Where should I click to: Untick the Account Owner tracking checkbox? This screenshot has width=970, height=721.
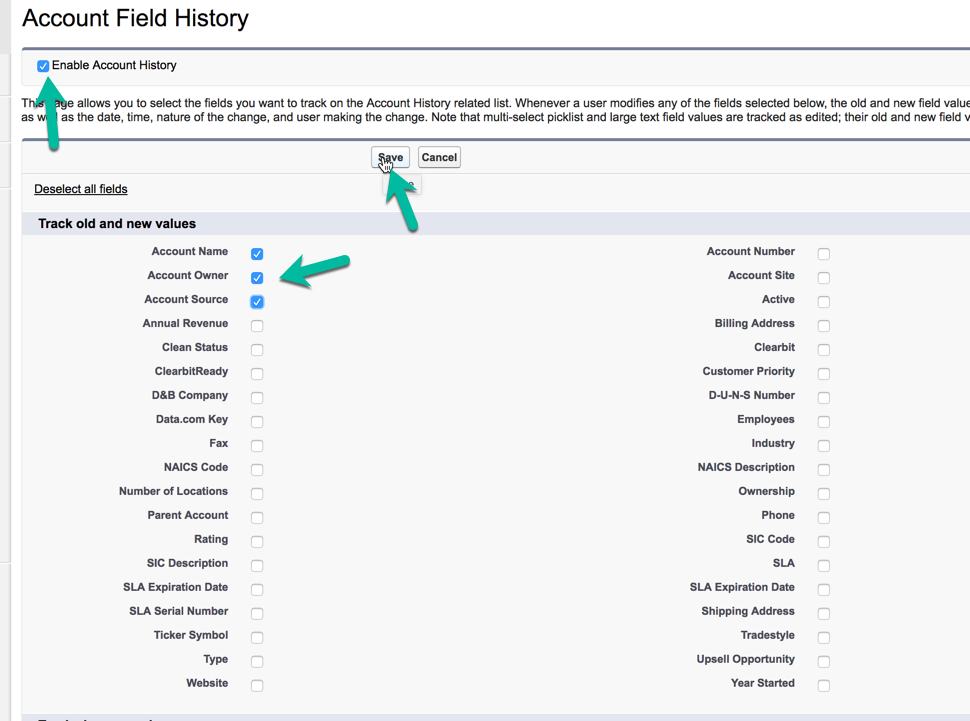(x=257, y=278)
